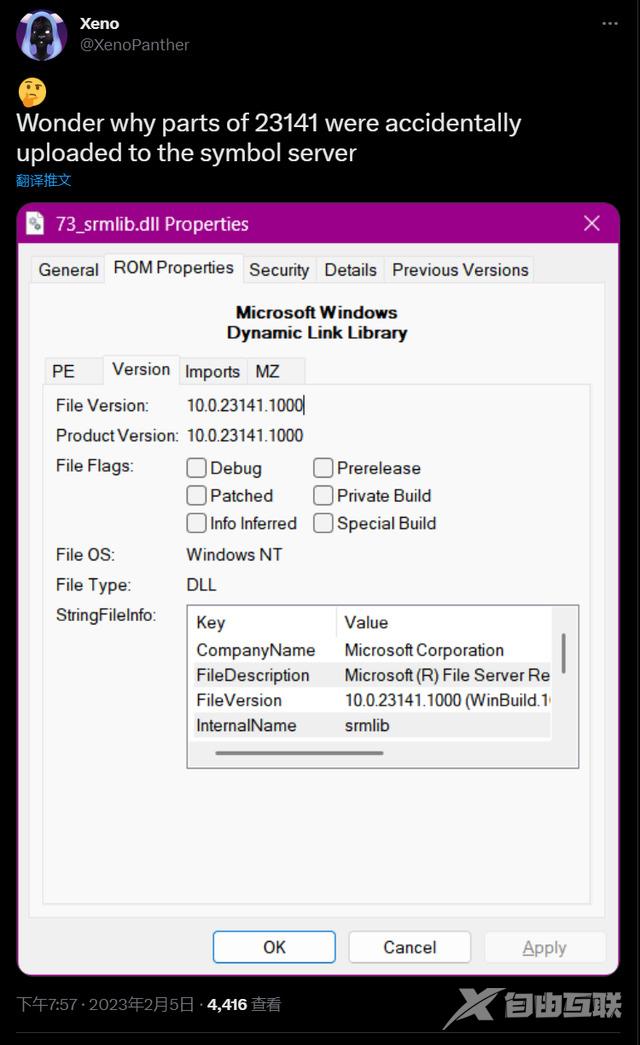Select the InternalName row
Viewport: 640px width, 1045px height.
(x=371, y=726)
